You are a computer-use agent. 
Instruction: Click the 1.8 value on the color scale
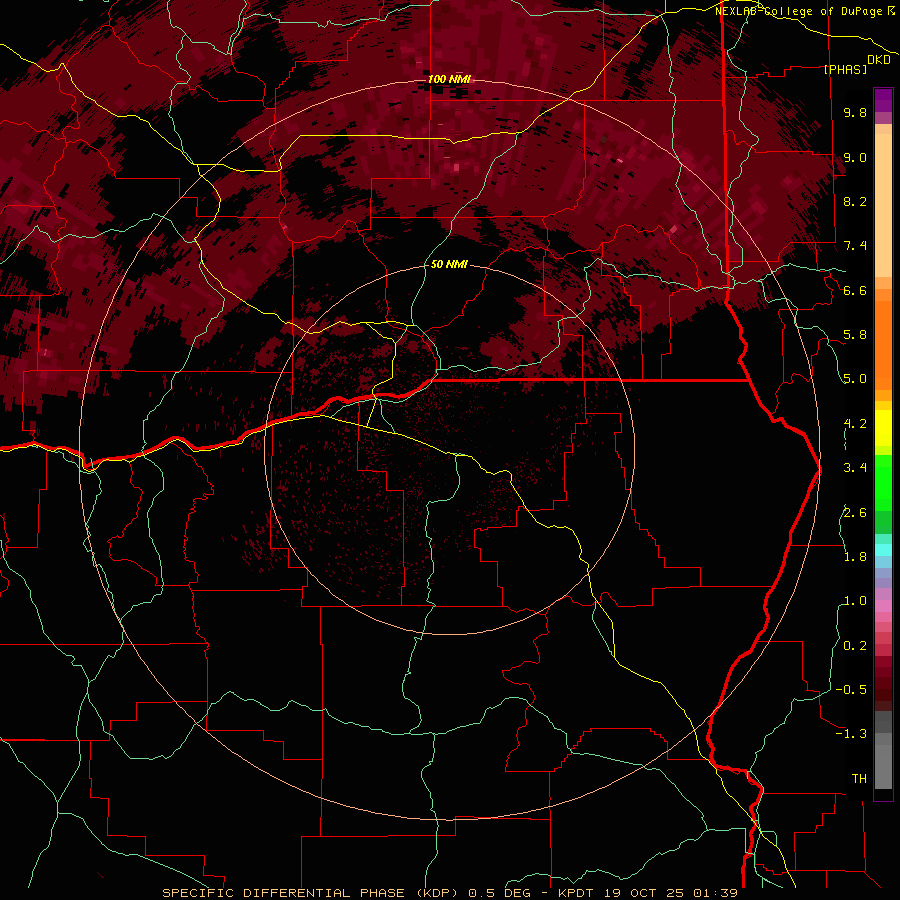tap(855, 557)
